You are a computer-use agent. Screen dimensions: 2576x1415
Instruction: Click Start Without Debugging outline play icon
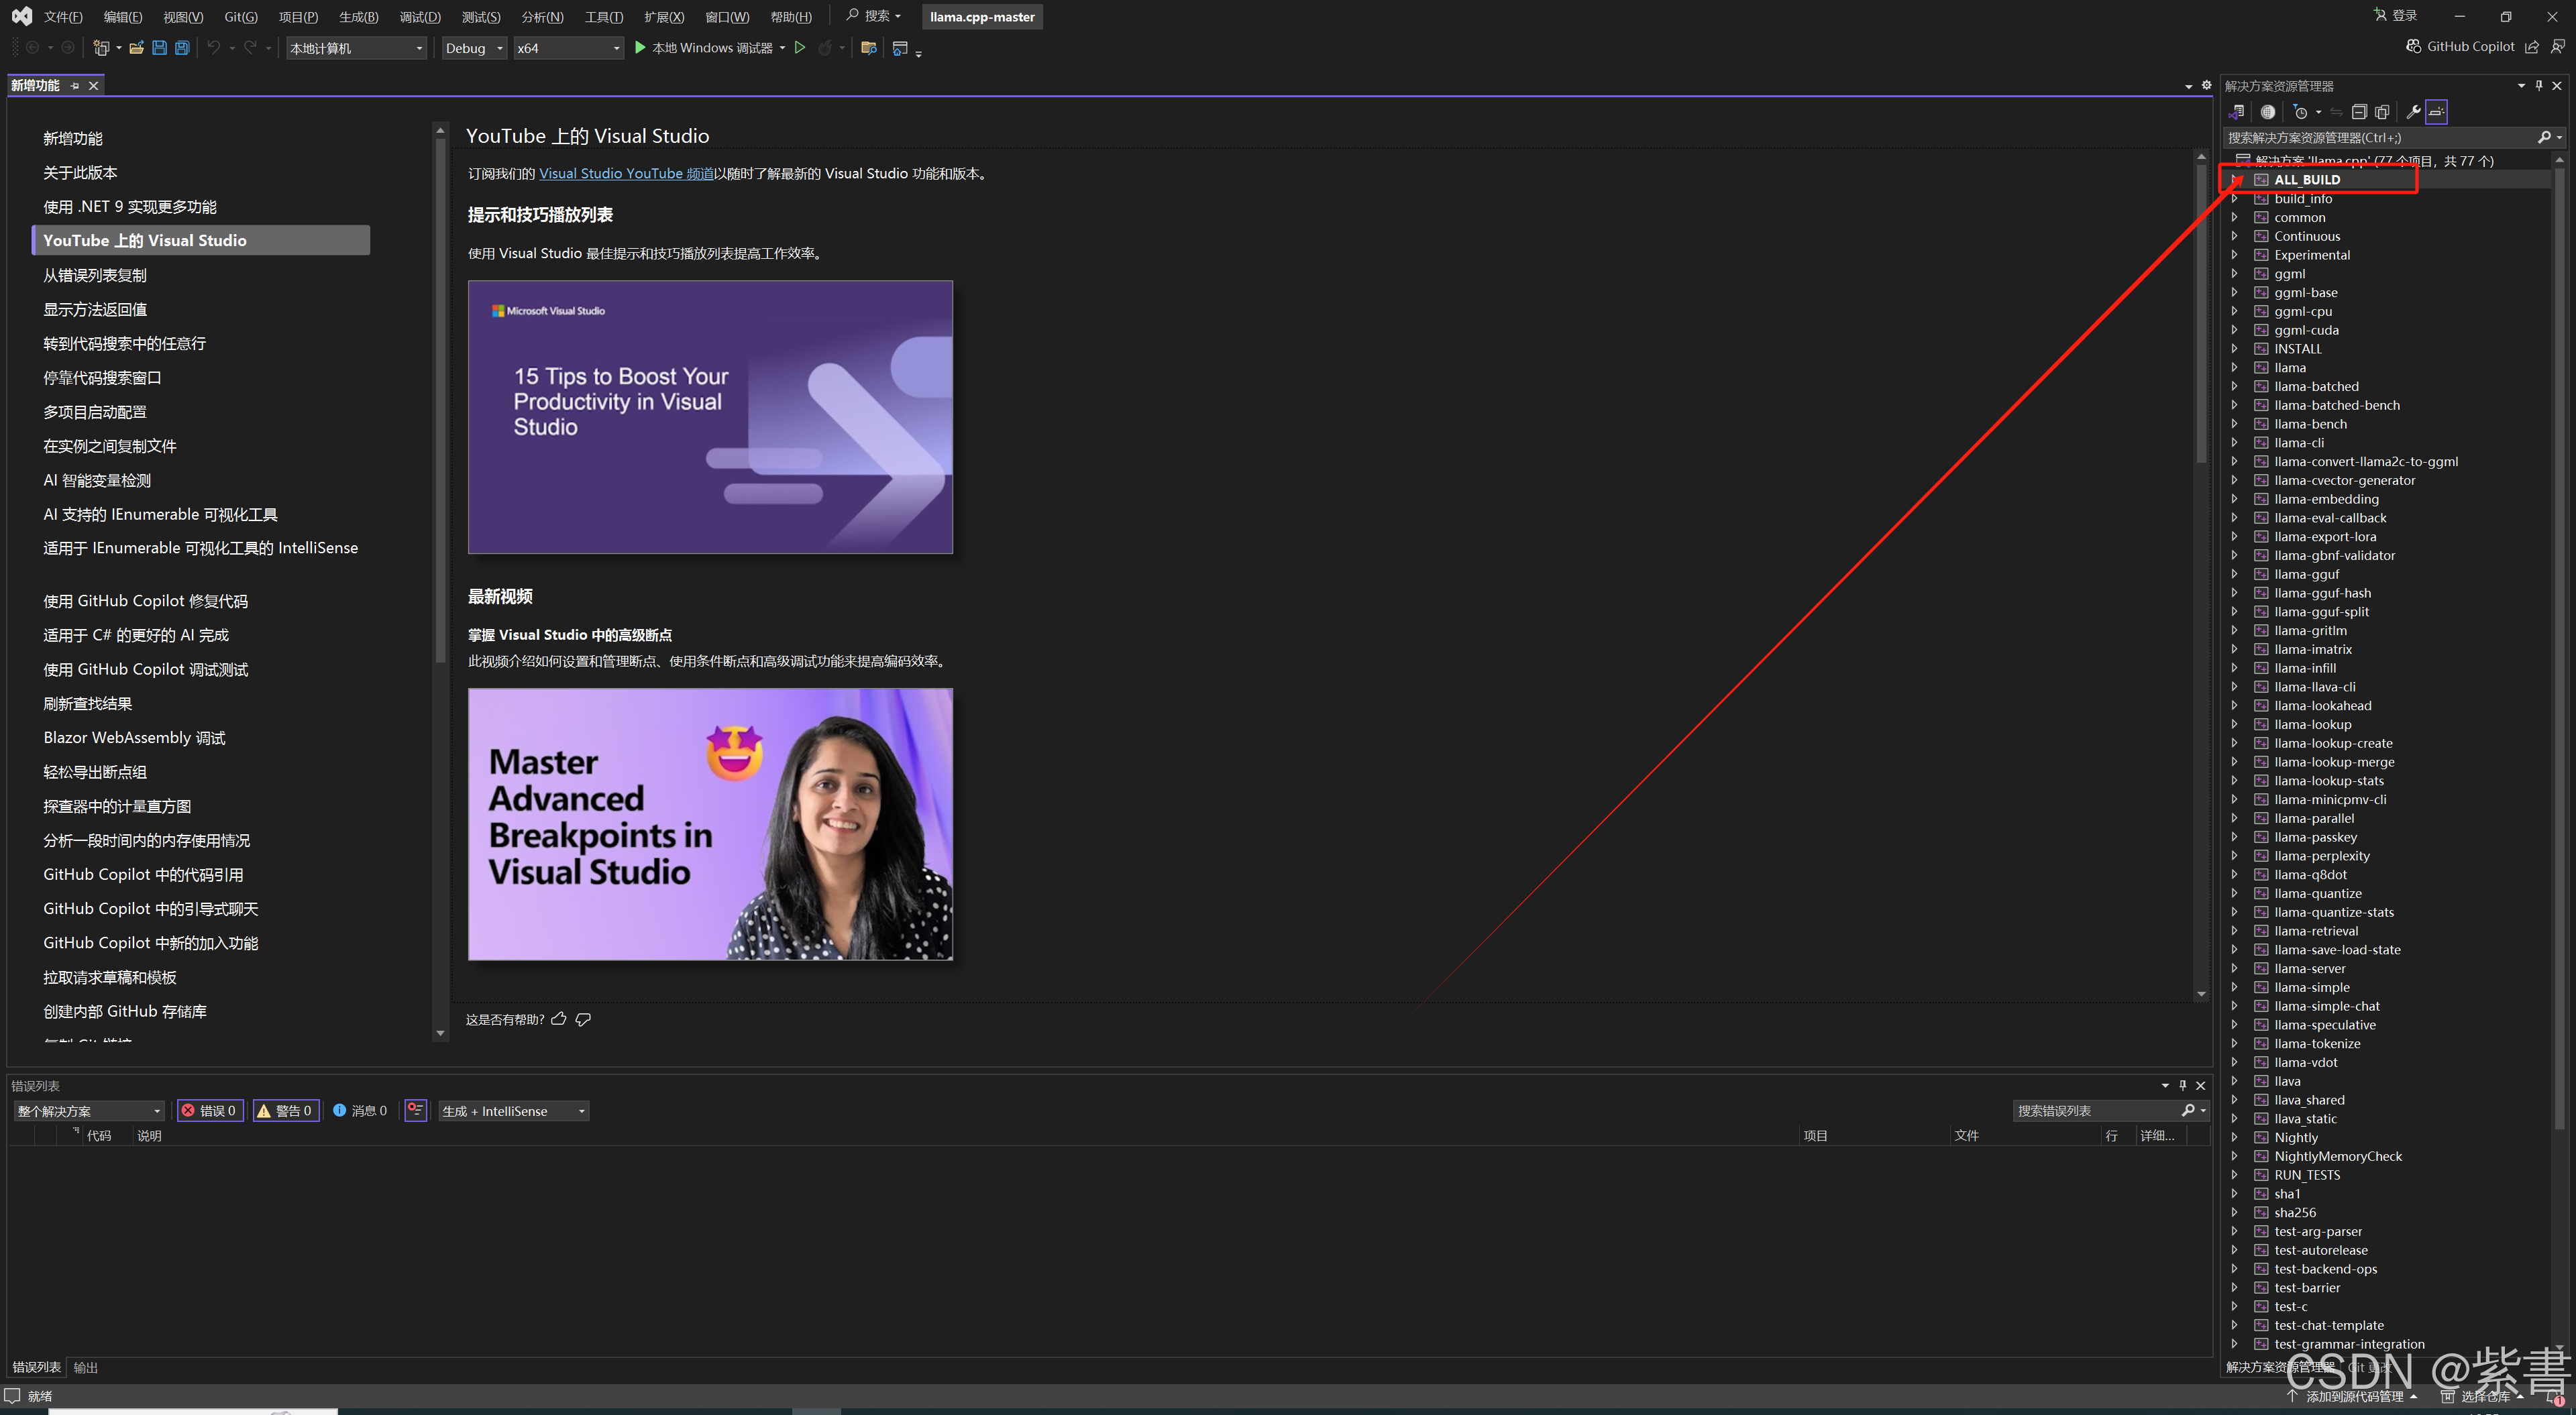point(800,48)
